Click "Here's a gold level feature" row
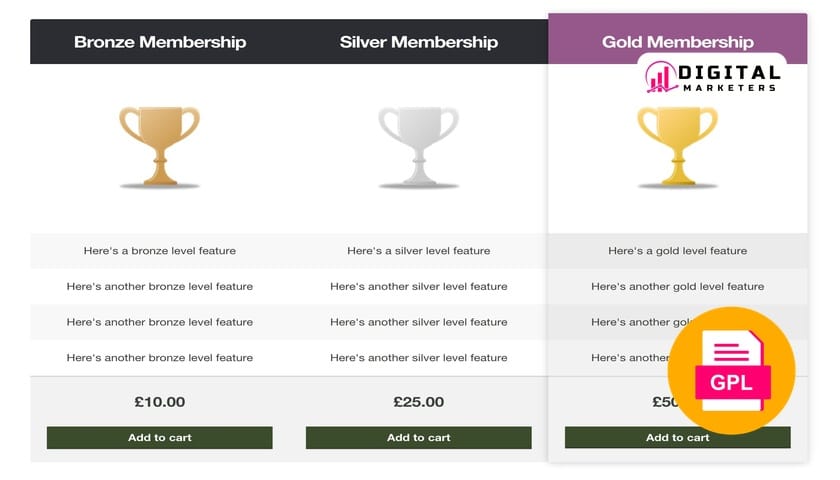Image resolution: width=840 pixels, height=480 pixels. click(677, 251)
